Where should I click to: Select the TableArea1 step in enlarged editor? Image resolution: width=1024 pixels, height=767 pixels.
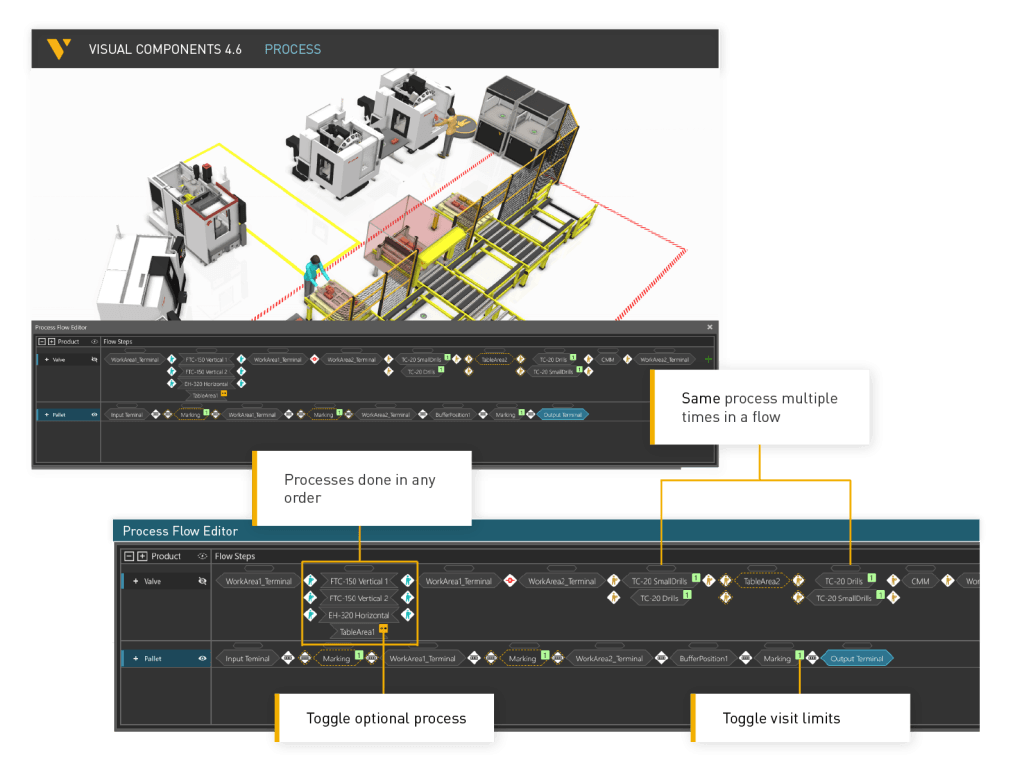click(357, 632)
